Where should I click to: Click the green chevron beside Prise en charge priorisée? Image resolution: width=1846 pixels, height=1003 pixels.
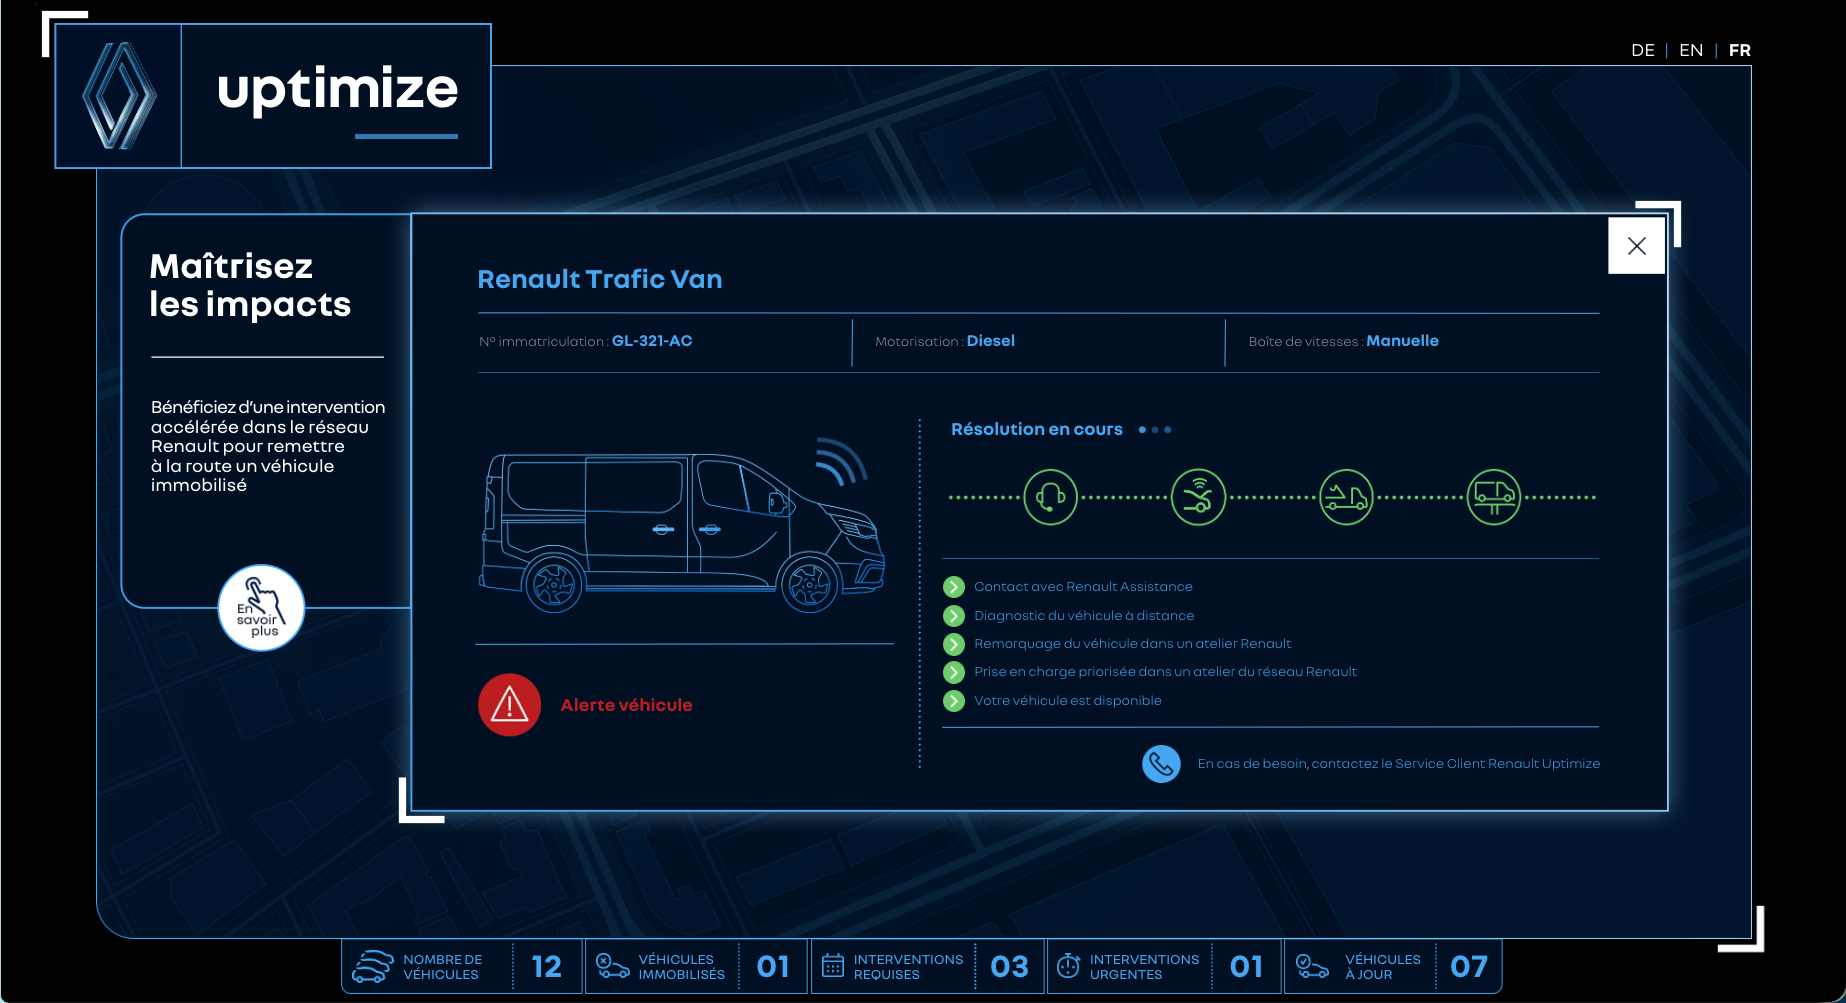point(954,672)
